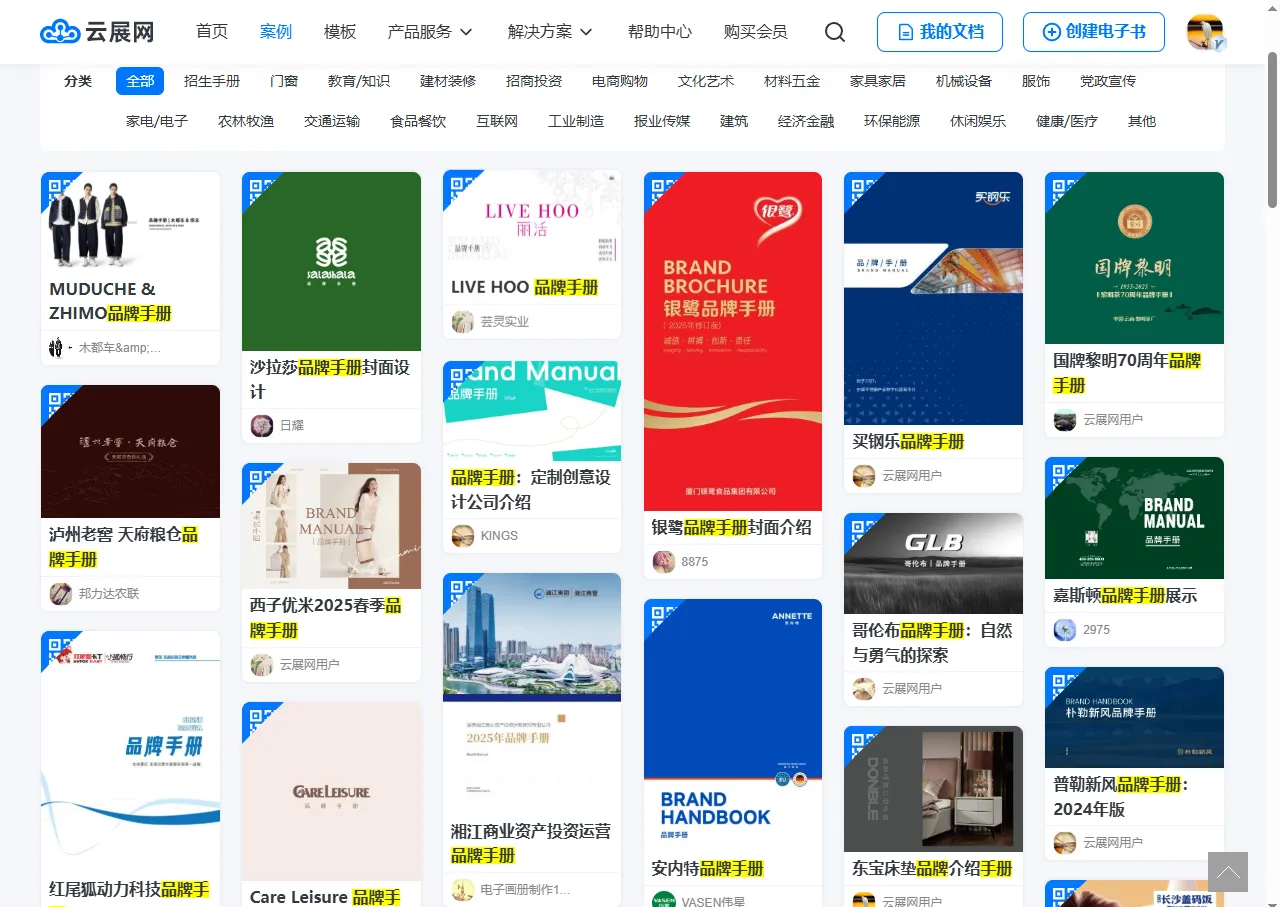Image resolution: width=1280 pixels, height=907 pixels.
Task: Open the user avatar menu
Action: [1206, 32]
